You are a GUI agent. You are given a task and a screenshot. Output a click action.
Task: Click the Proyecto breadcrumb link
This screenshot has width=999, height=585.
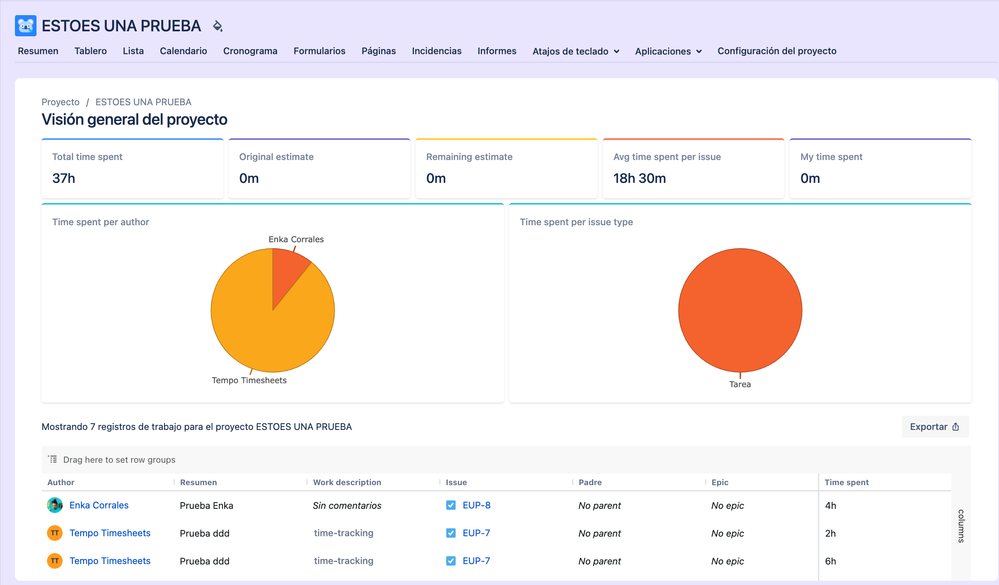point(60,102)
